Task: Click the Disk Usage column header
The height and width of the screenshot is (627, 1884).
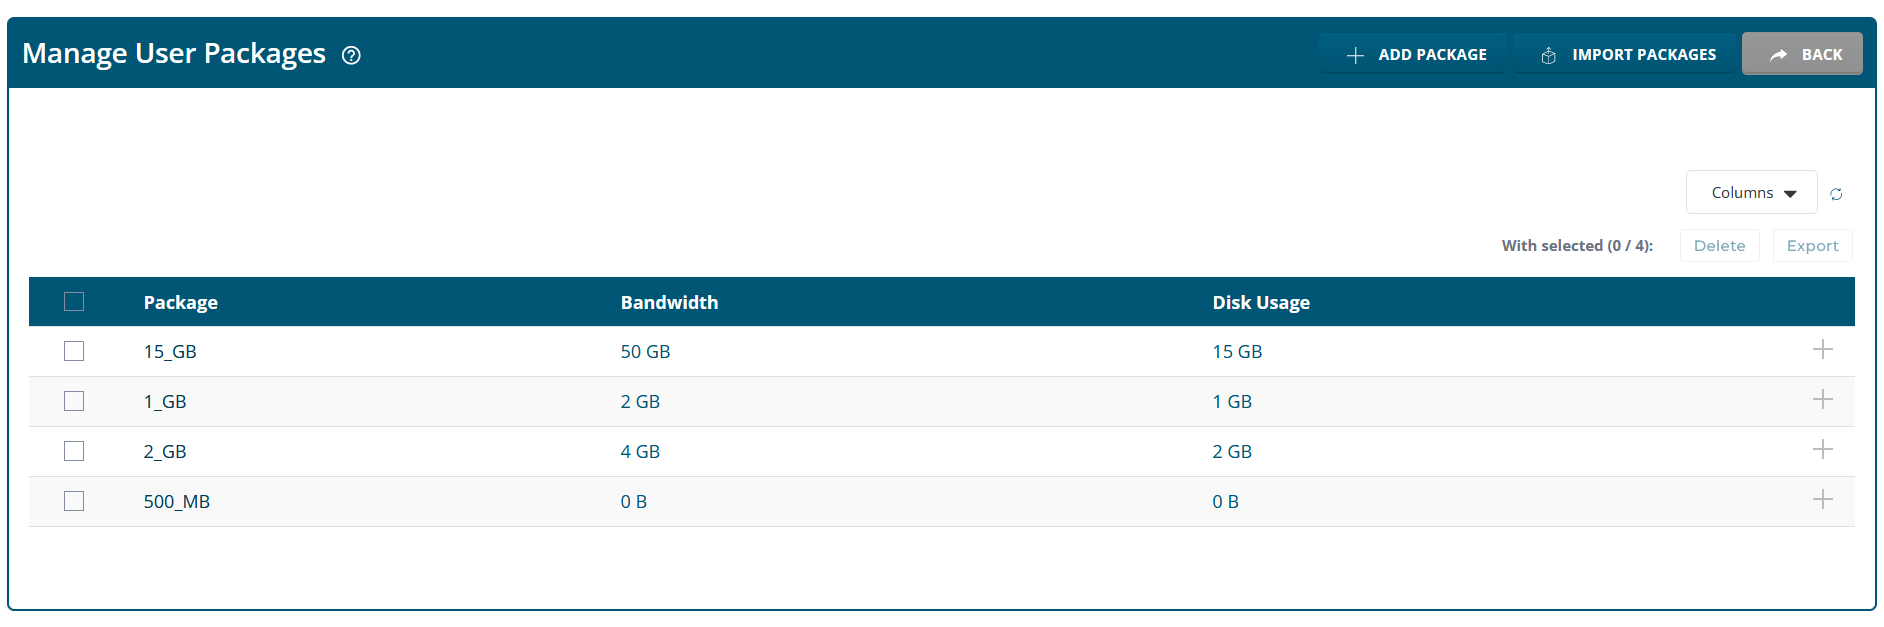Action: [x=1261, y=301]
